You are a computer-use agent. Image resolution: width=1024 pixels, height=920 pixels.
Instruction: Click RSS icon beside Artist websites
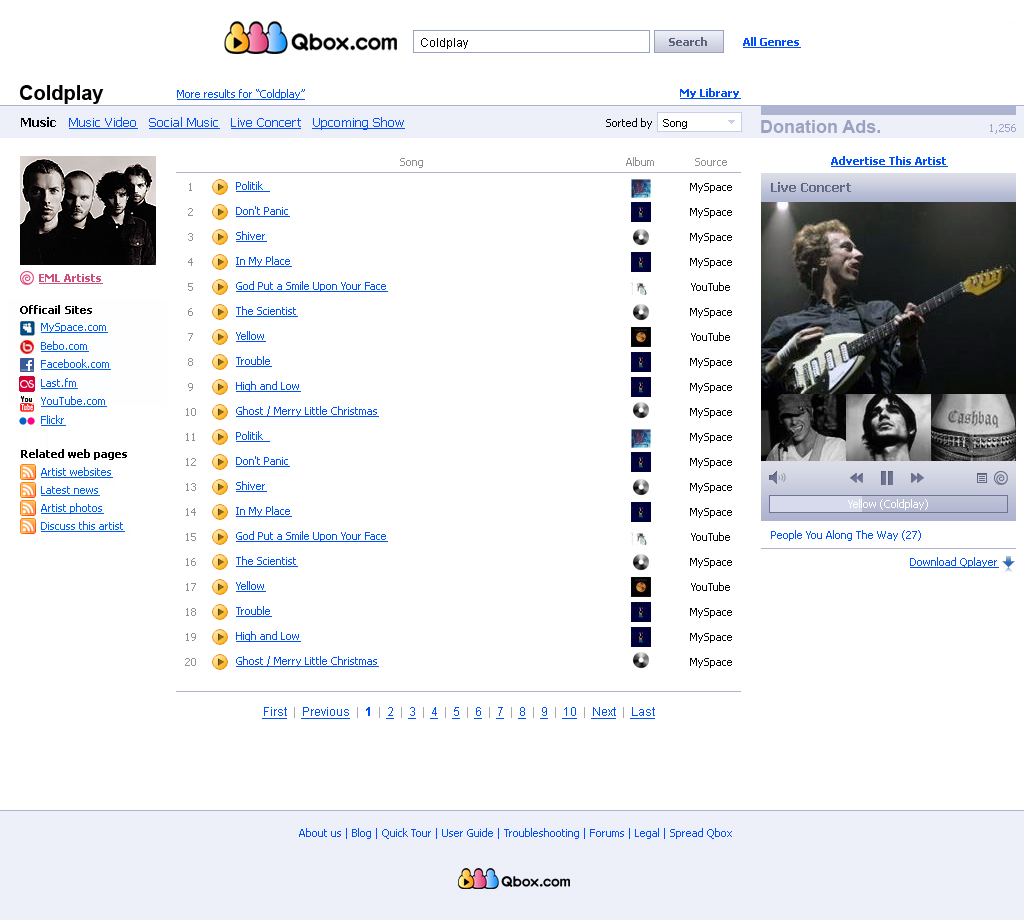pyautogui.click(x=27, y=471)
